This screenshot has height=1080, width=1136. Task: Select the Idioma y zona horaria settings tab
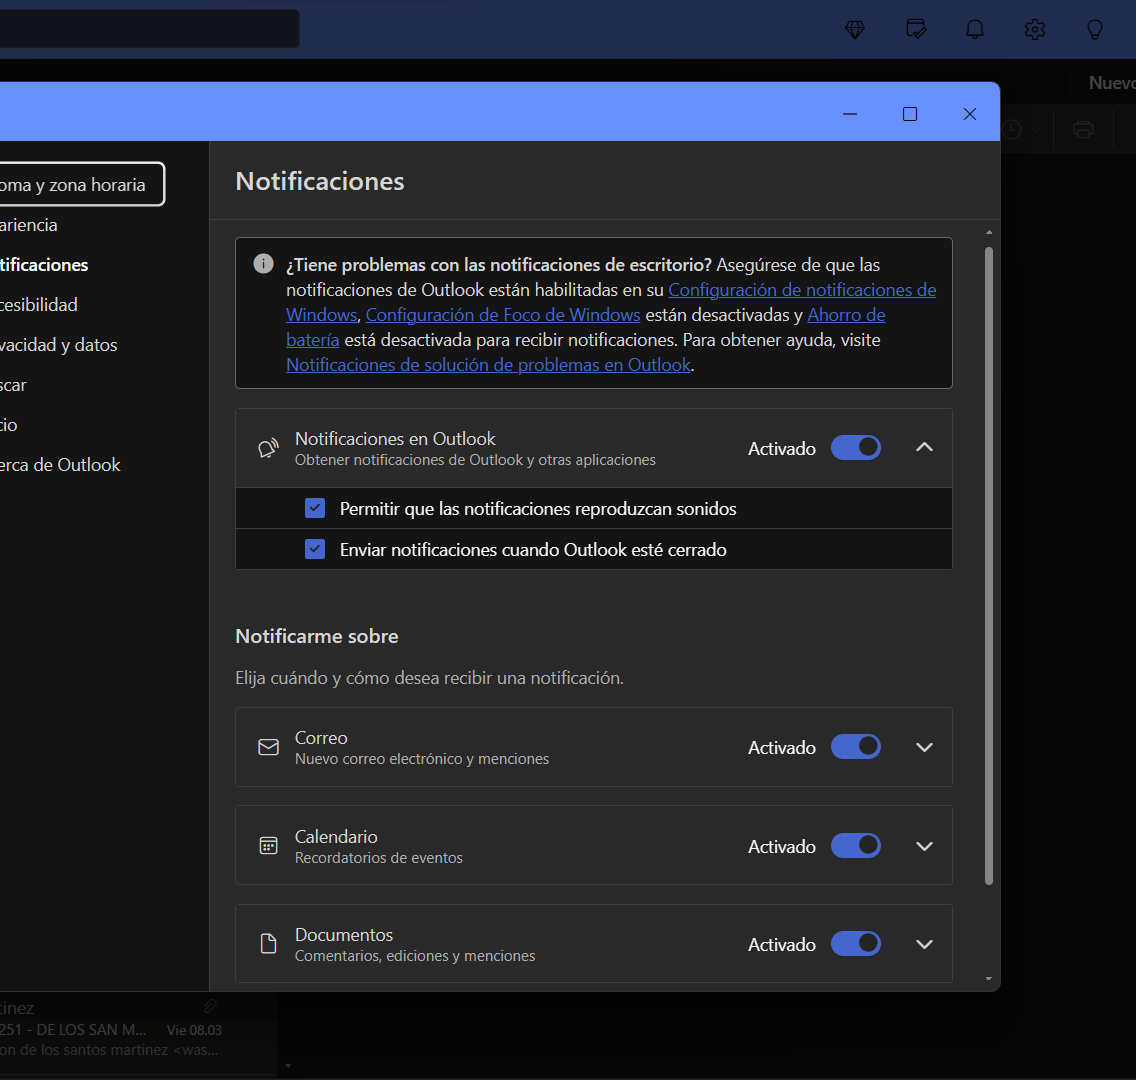tap(81, 185)
